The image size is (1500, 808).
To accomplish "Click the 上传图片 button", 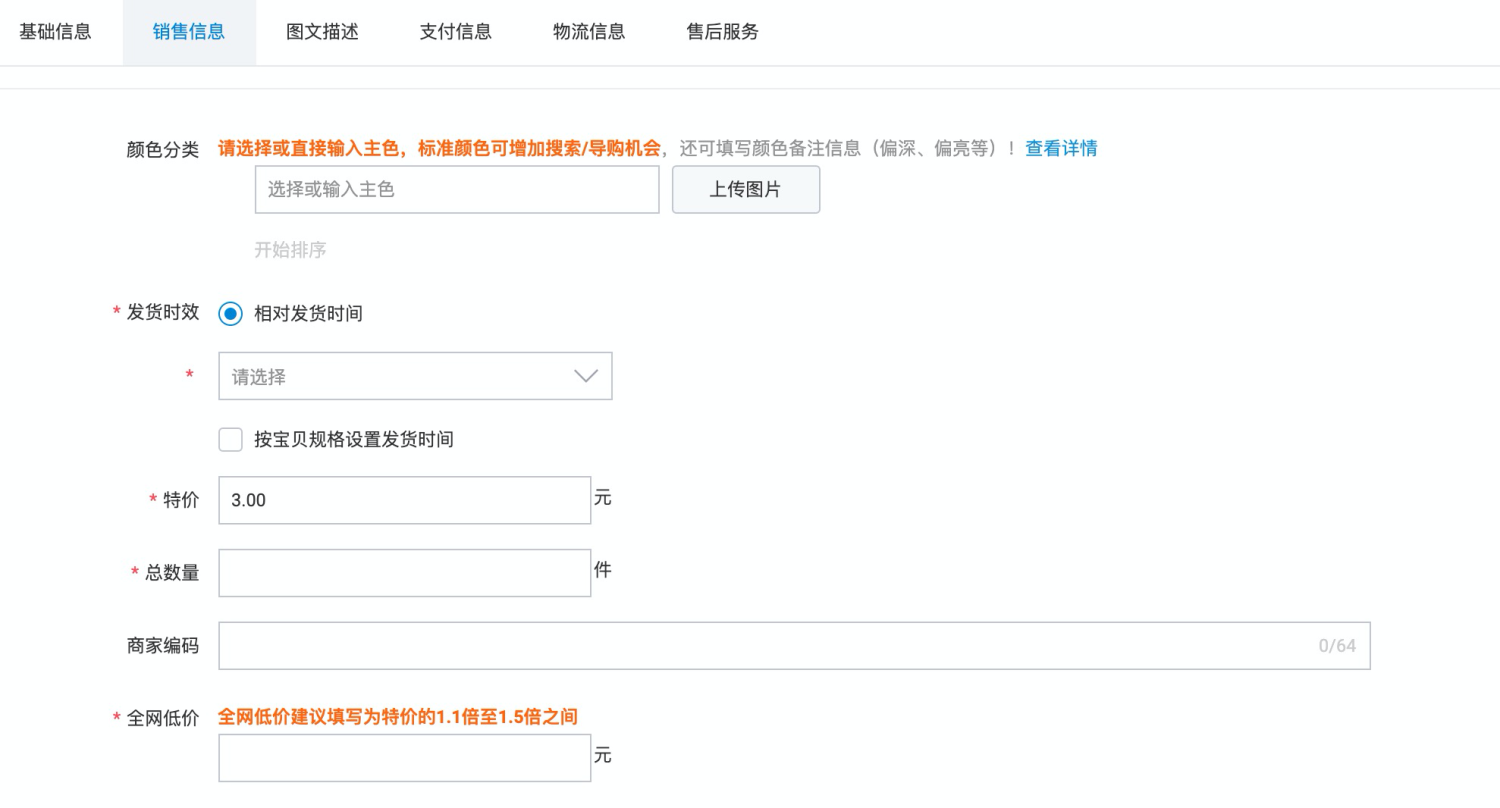I will [745, 189].
